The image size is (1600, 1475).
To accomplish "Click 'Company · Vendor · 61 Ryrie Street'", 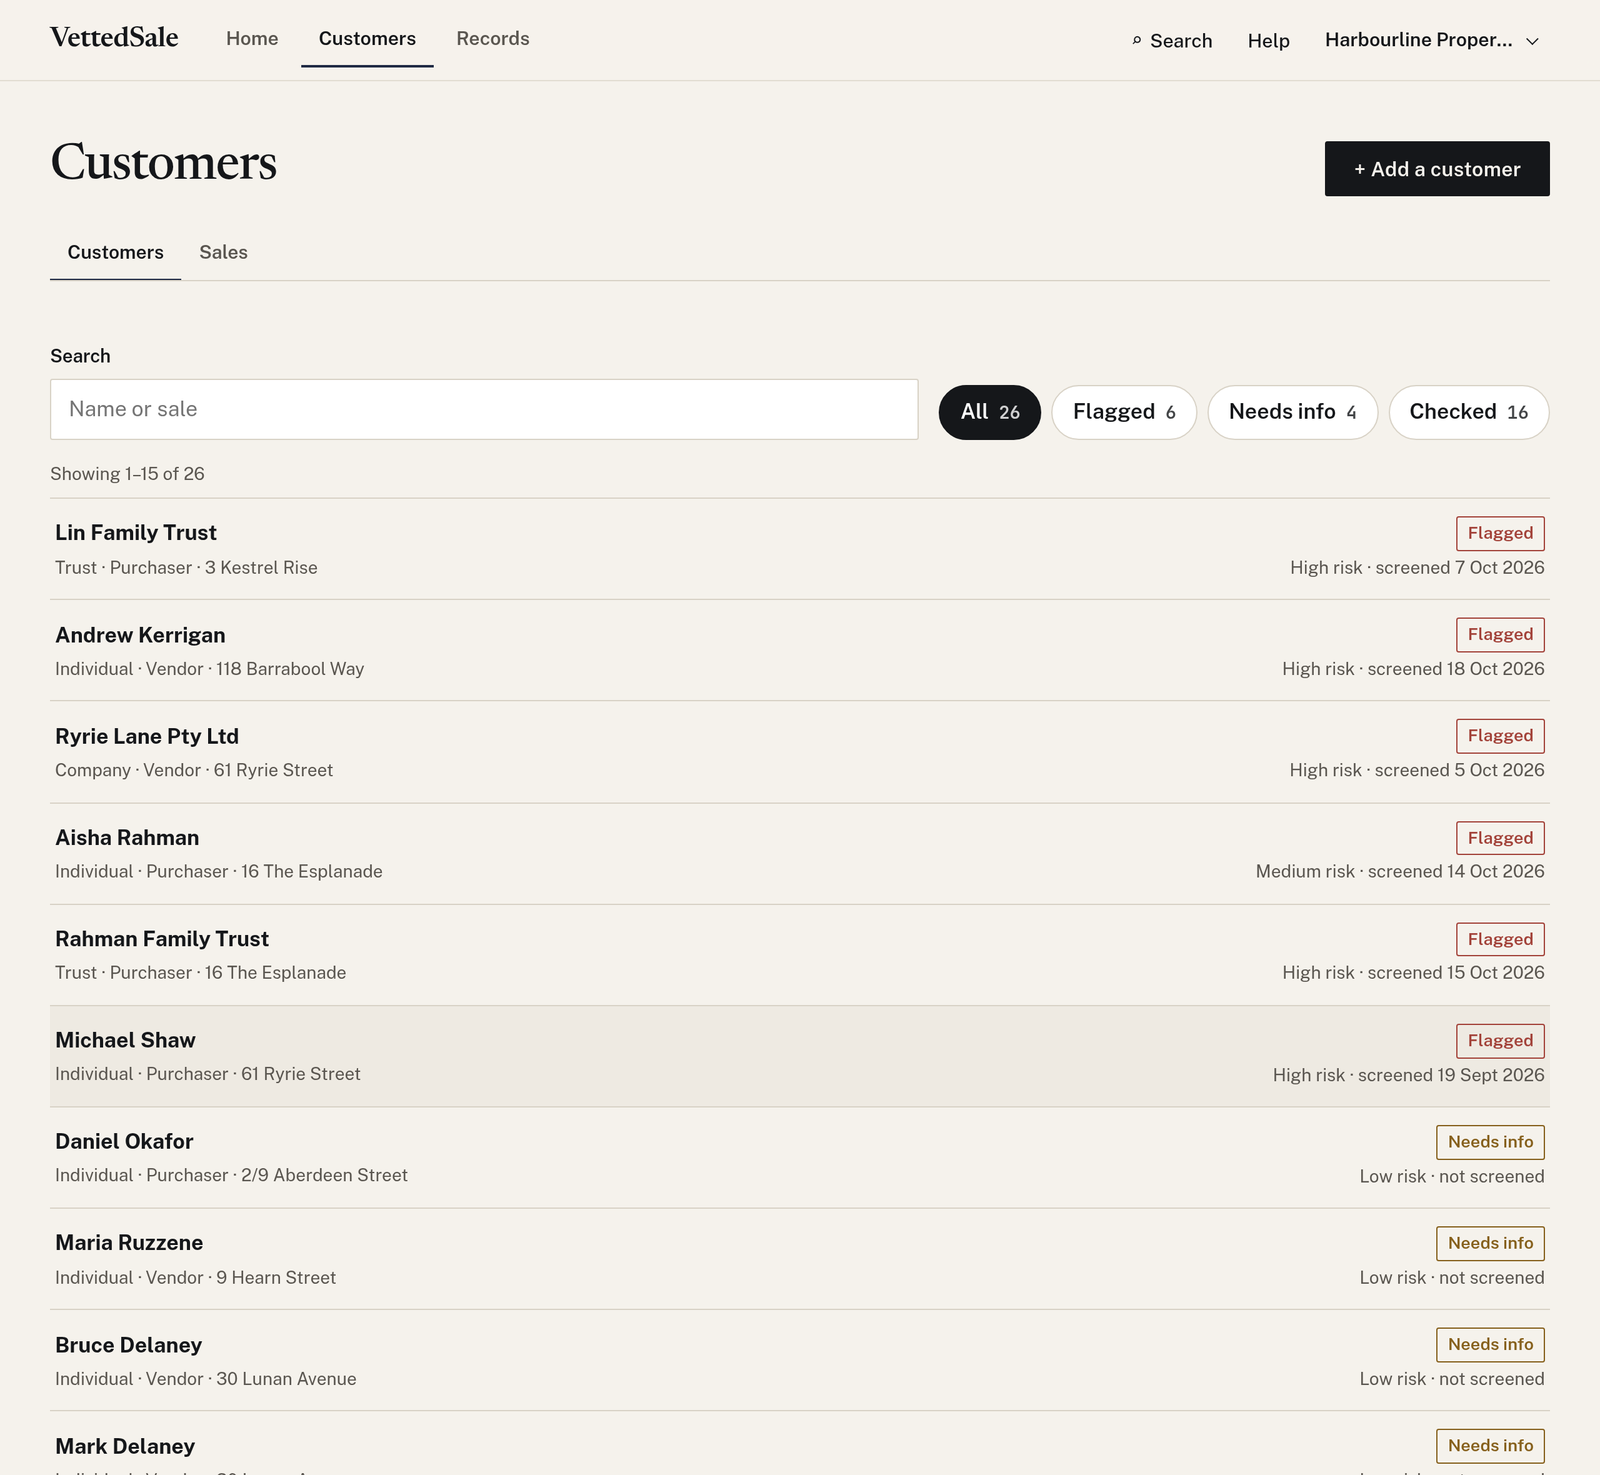I will (194, 770).
